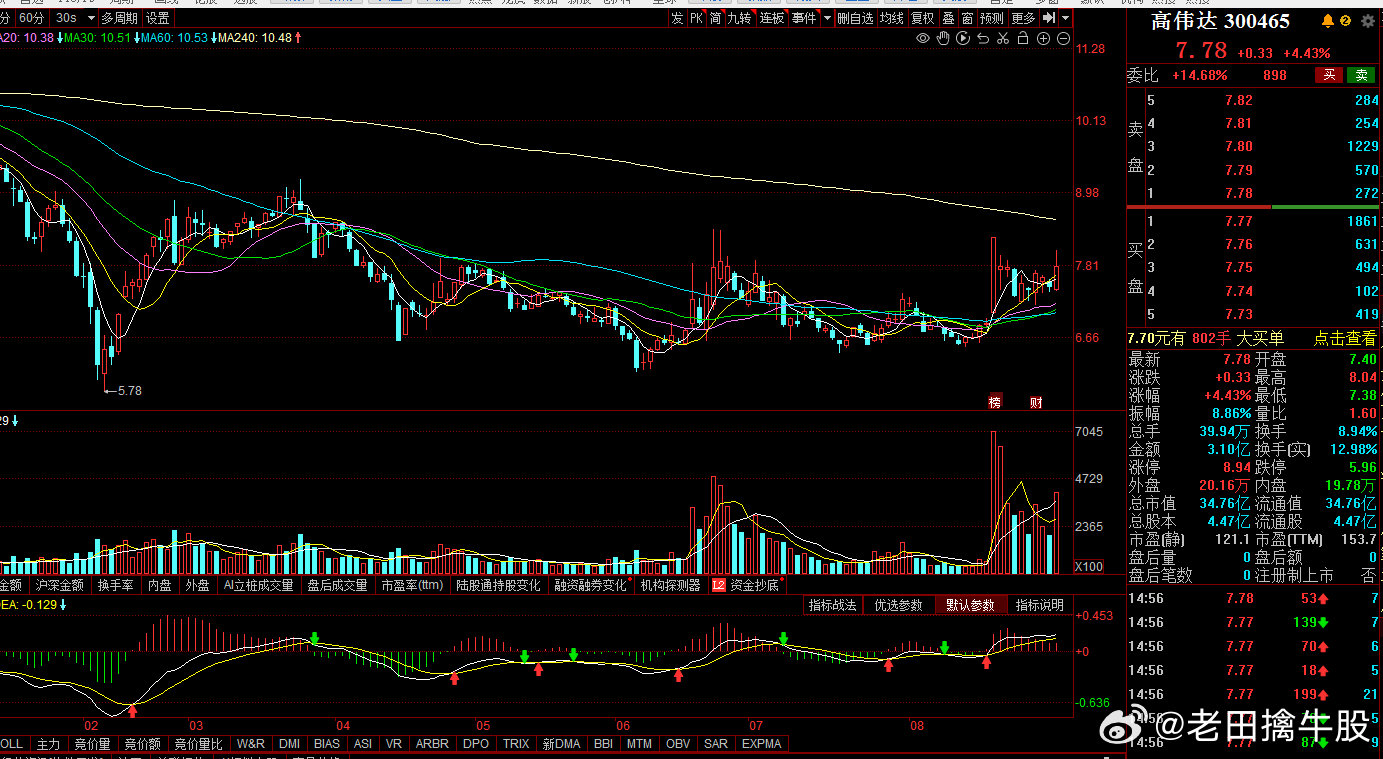The image size is (1383, 759).
Task: Open the dropdown arrow after the collapse icon
Action: point(1065,18)
